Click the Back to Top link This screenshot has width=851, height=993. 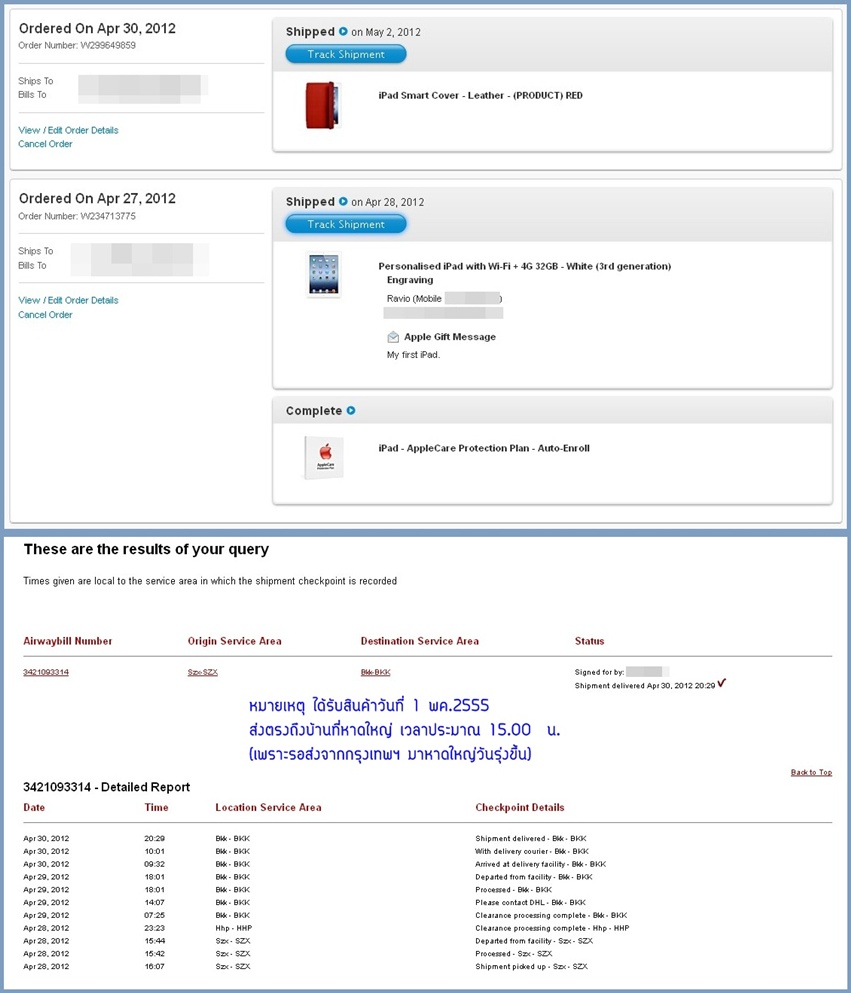pos(811,772)
